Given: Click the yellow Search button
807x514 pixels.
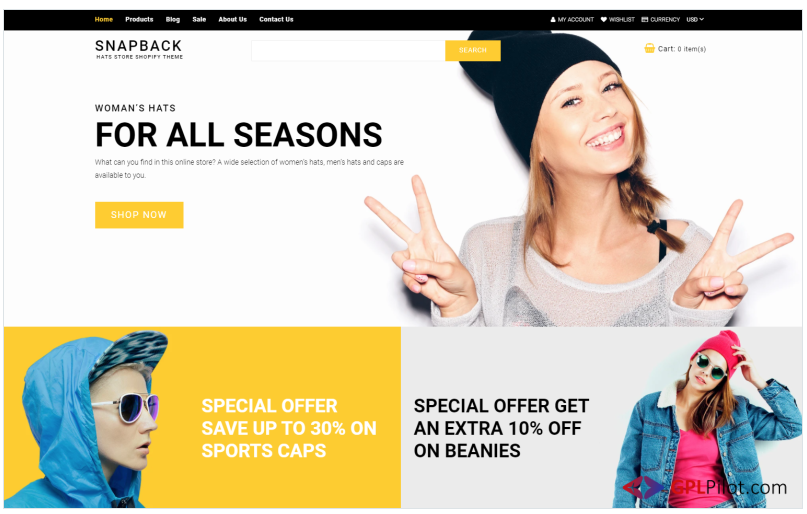Looking at the screenshot, I should (x=472, y=50).
